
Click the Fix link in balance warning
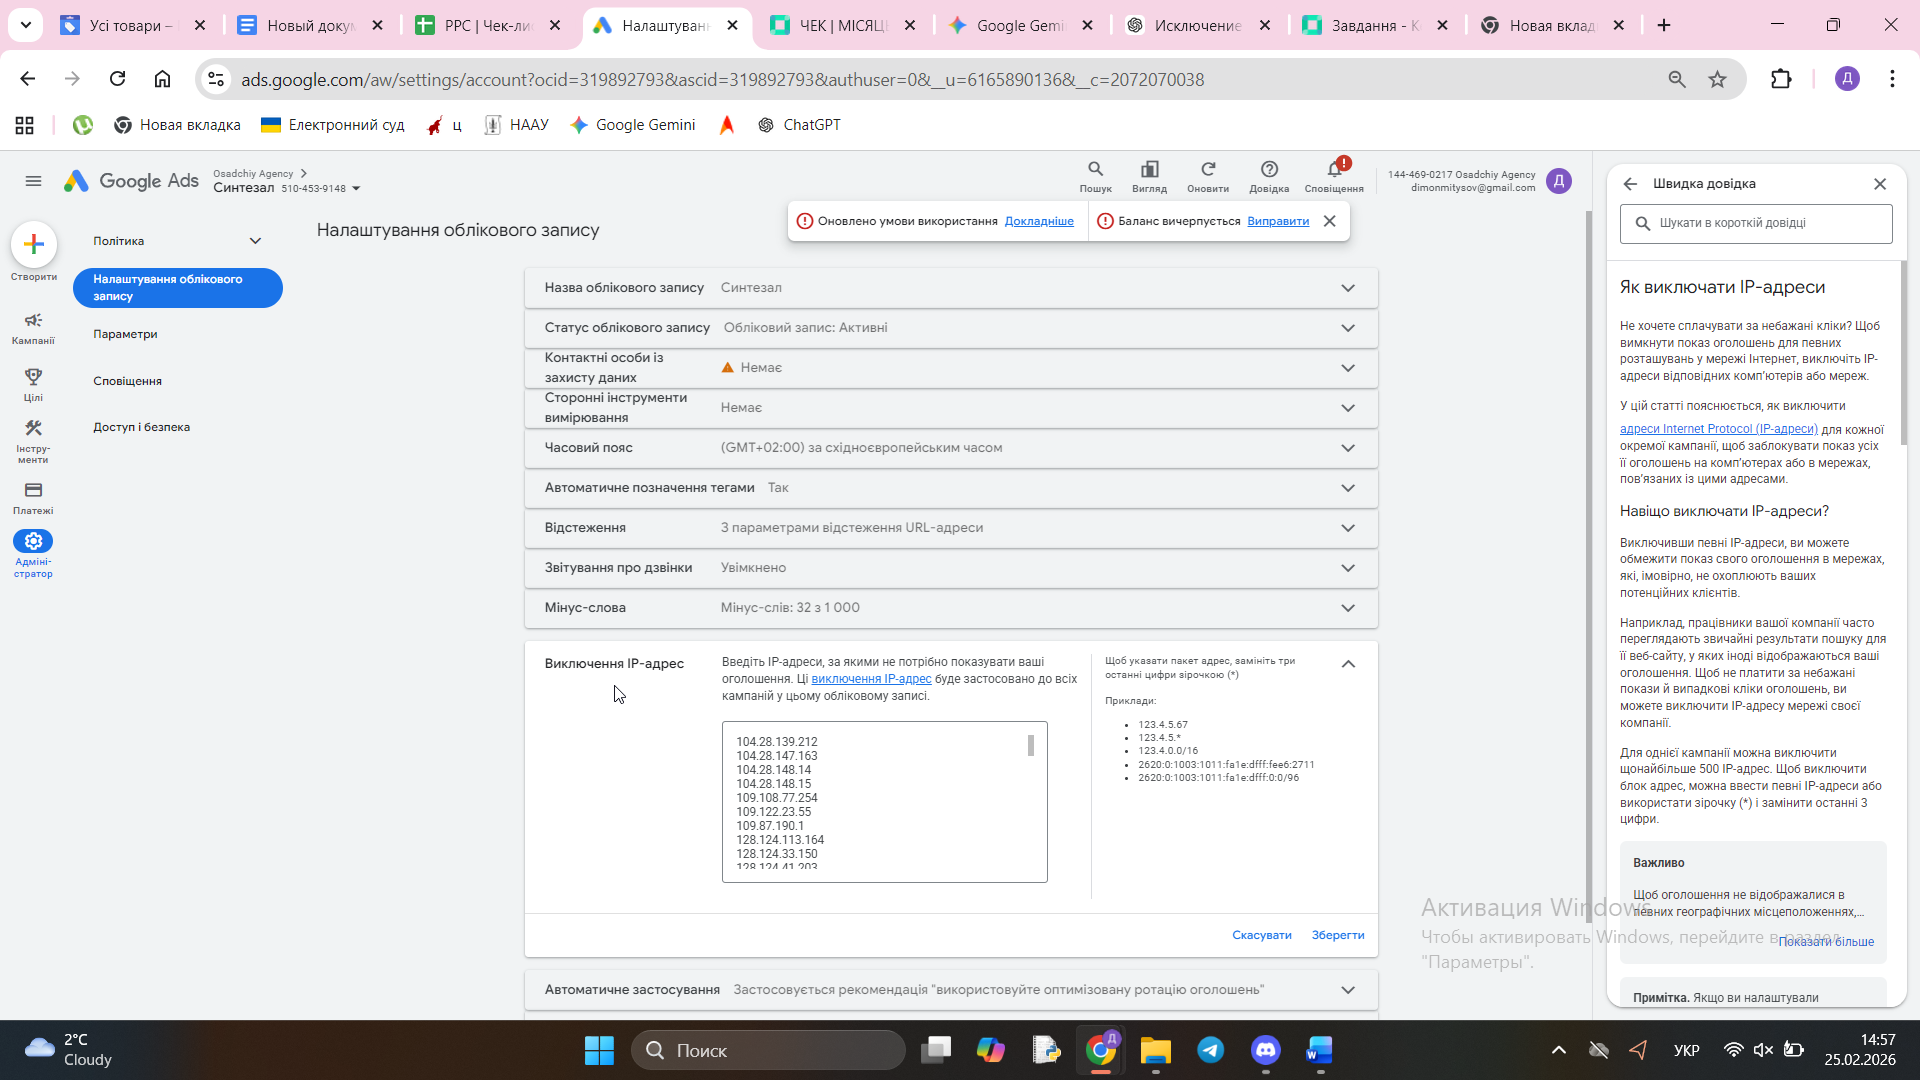tap(1277, 221)
